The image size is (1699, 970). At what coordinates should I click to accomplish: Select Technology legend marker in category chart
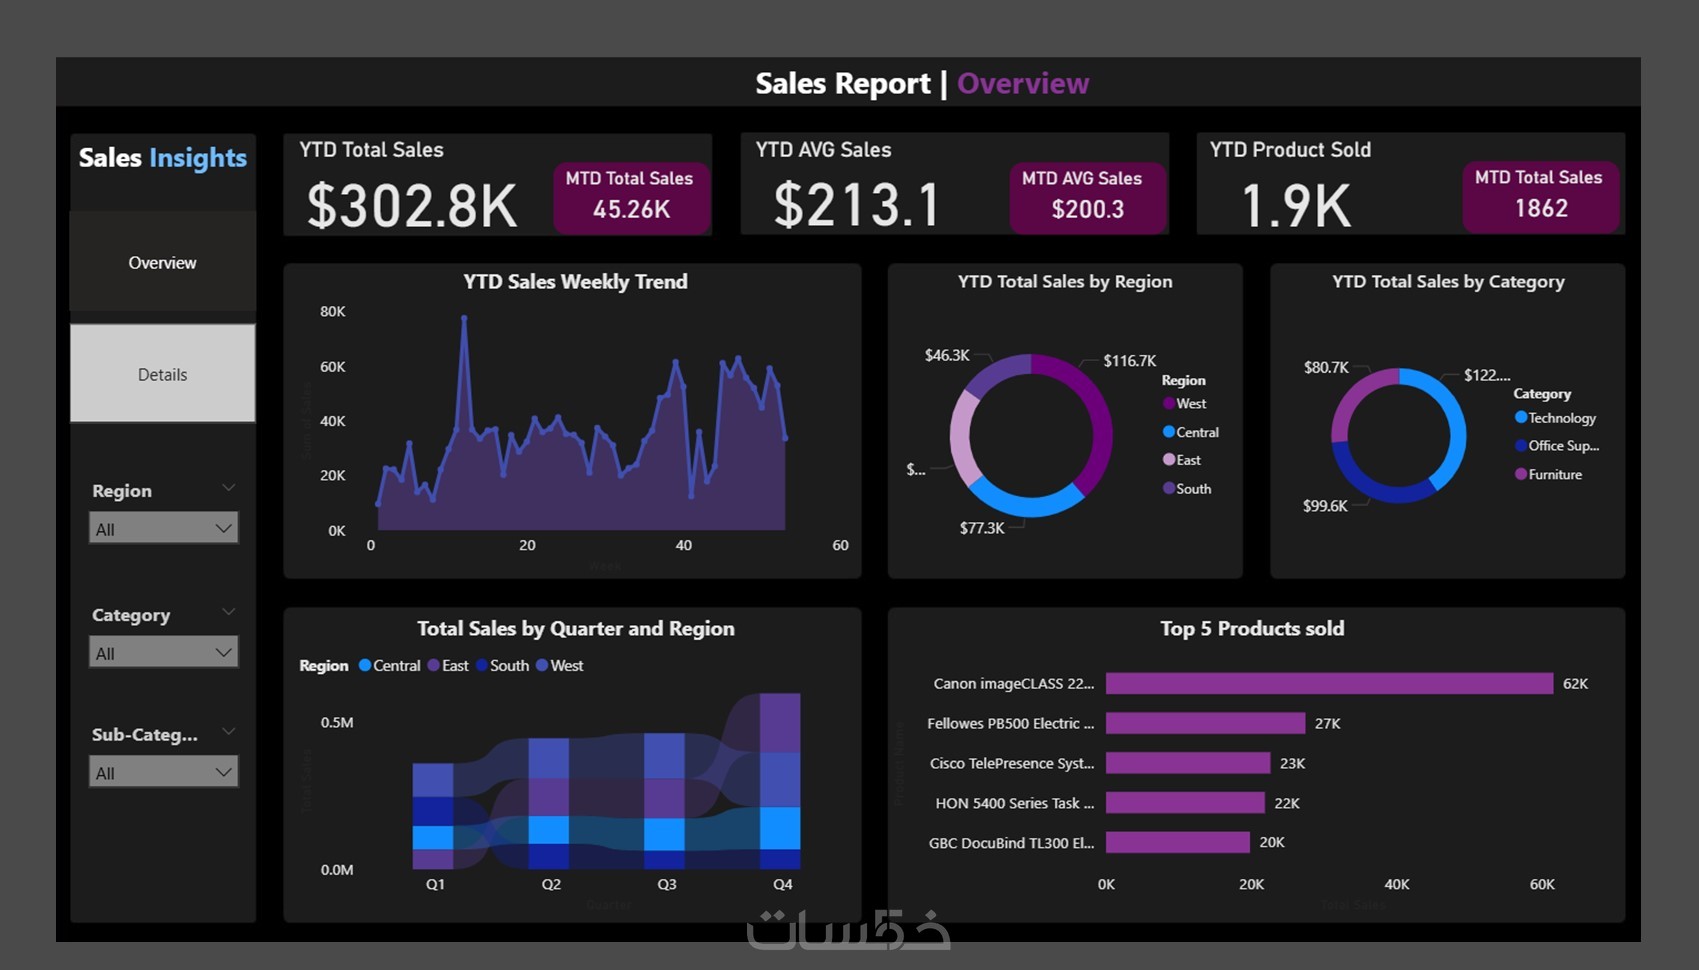[x=1520, y=418]
